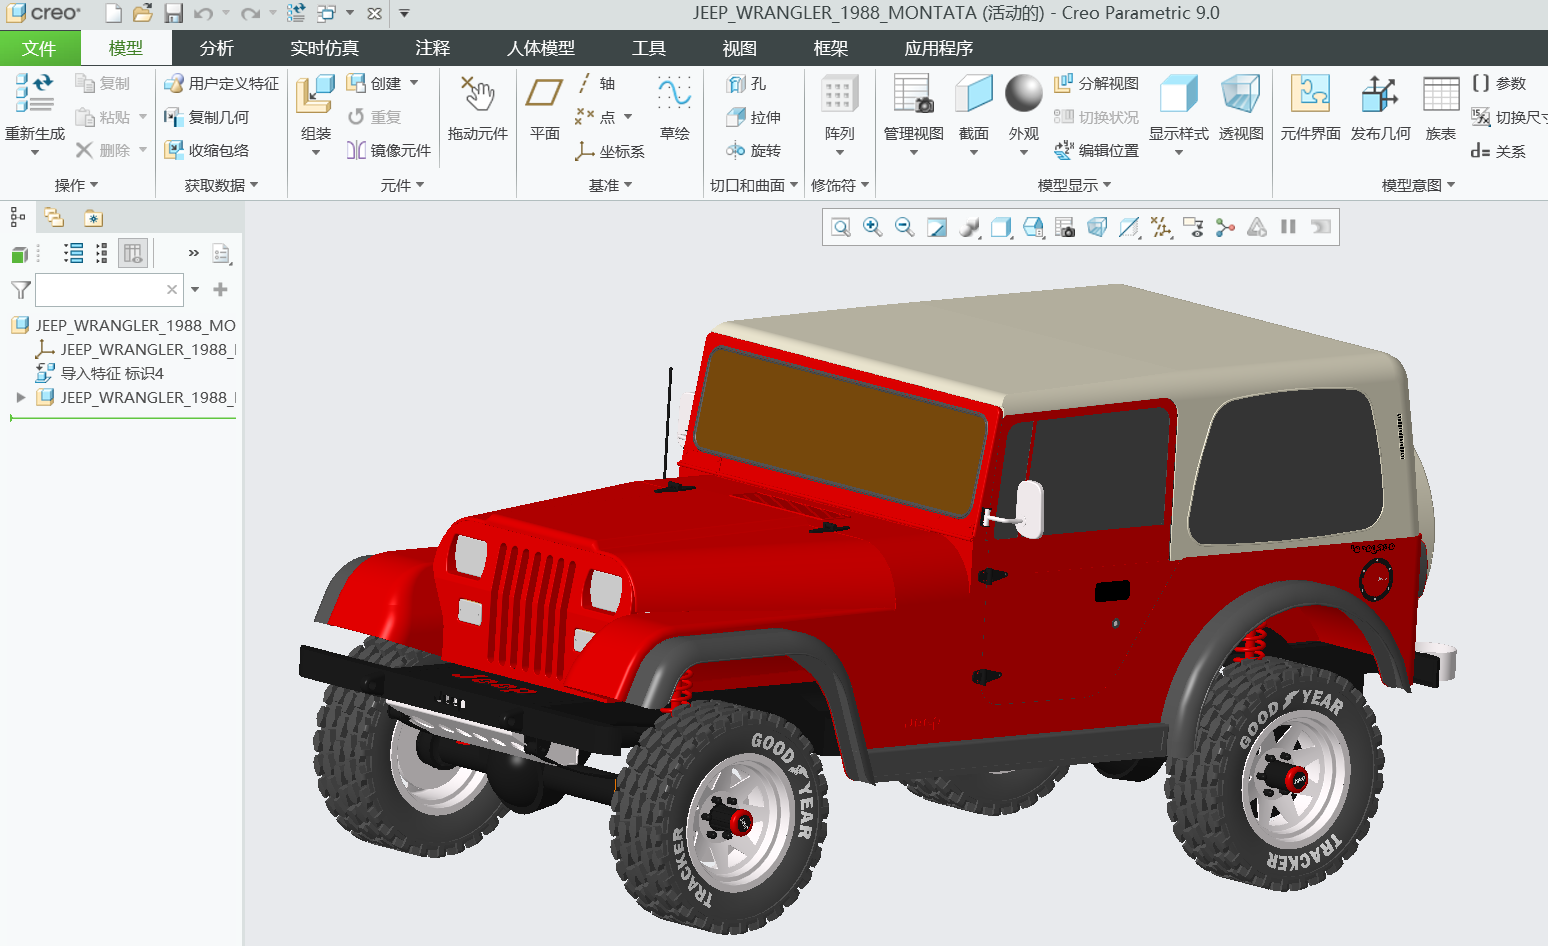Save the model with the floppy icon
1548x946 pixels.
tap(174, 13)
